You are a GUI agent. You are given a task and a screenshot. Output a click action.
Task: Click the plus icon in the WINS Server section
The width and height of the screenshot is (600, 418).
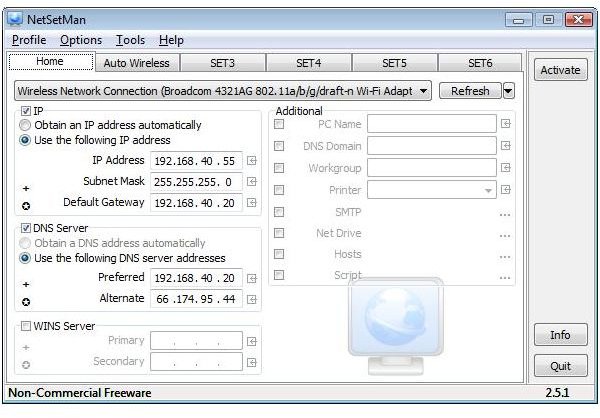point(26,348)
